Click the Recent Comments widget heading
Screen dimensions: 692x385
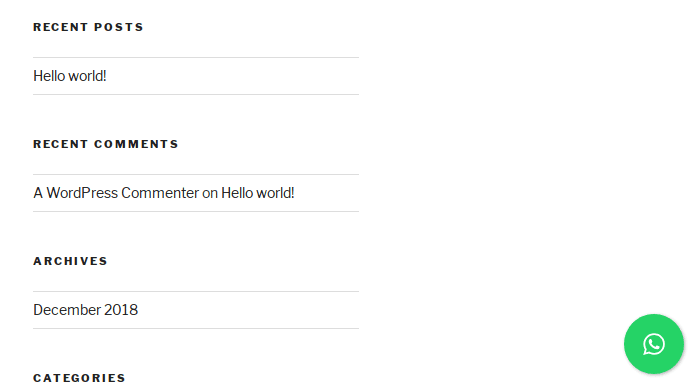[106, 144]
